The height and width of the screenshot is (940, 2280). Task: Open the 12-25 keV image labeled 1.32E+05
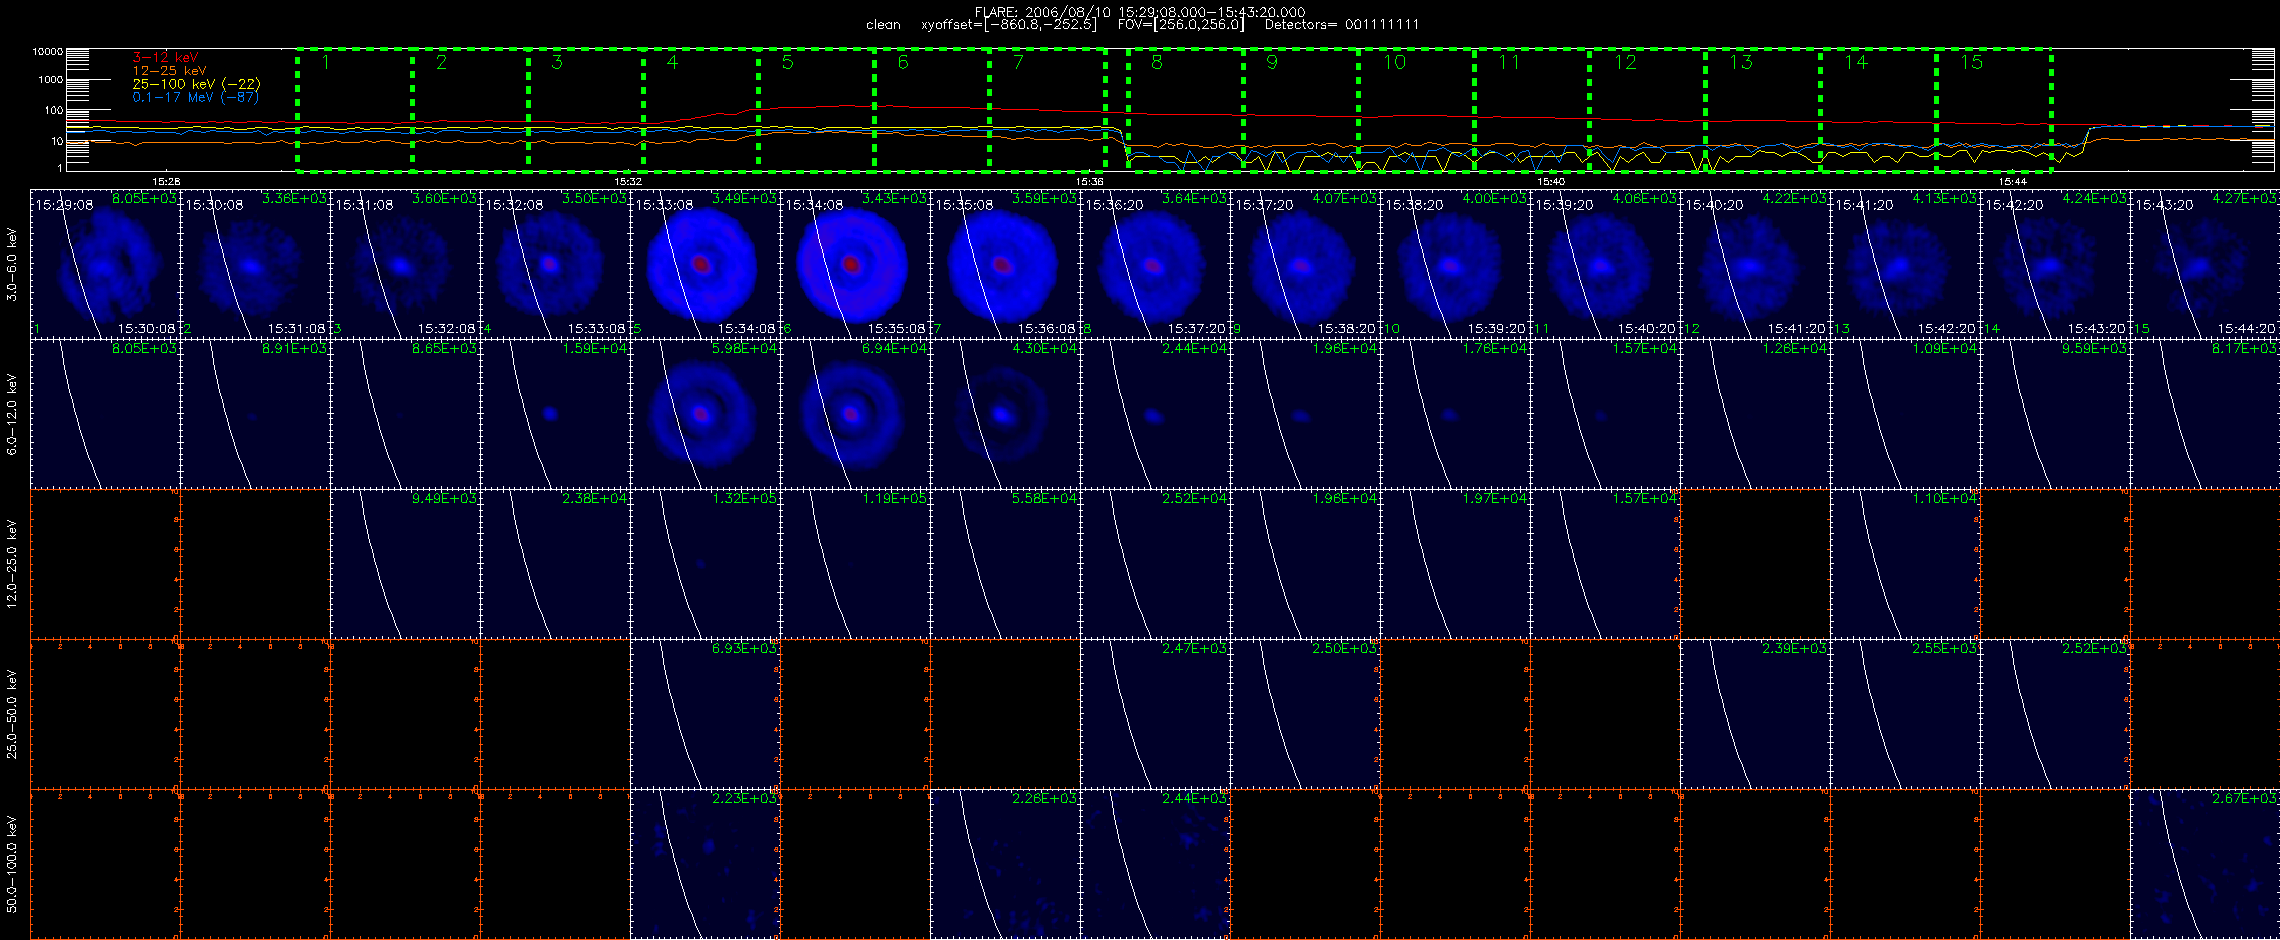(706, 564)
